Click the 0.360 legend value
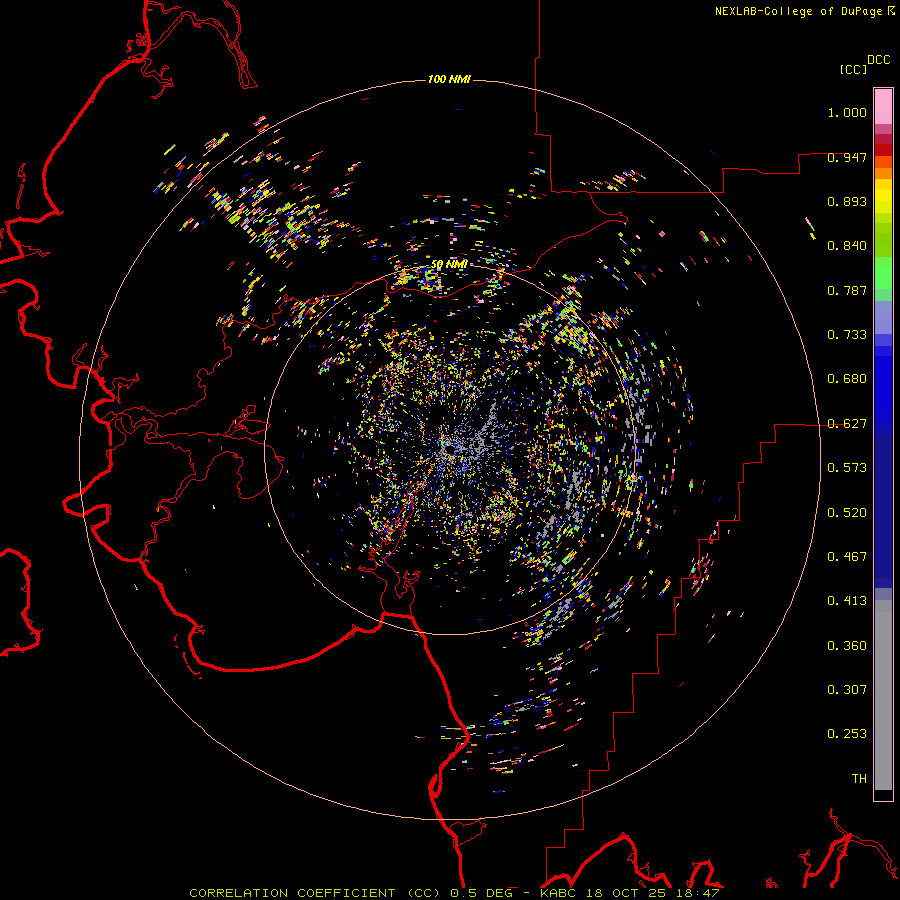The width and height of the screenshot is (900, 900). (847, 646)
